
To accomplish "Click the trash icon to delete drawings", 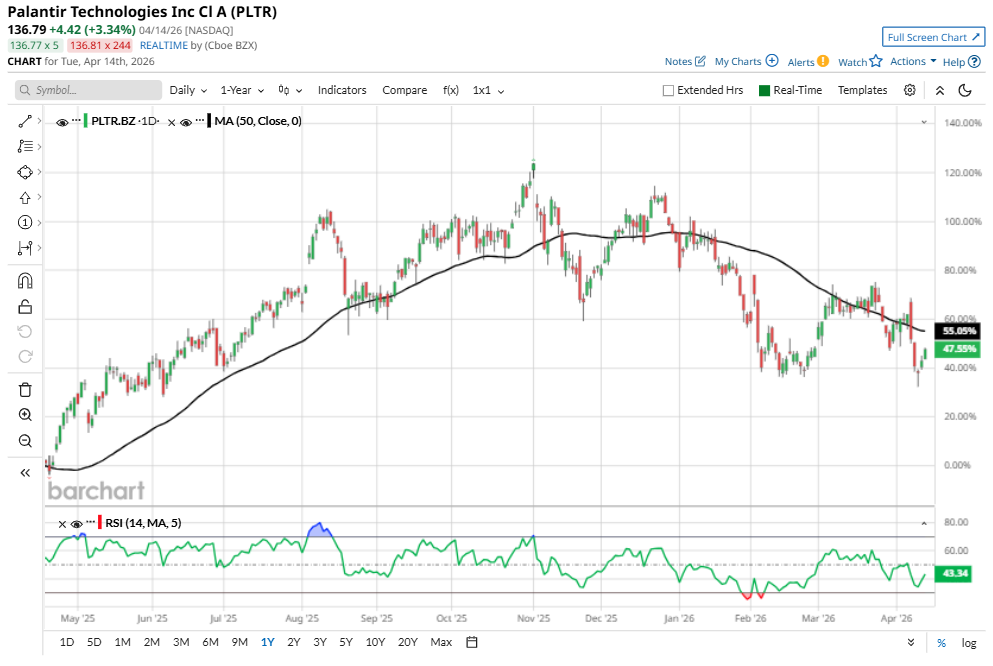I will 25,389.
